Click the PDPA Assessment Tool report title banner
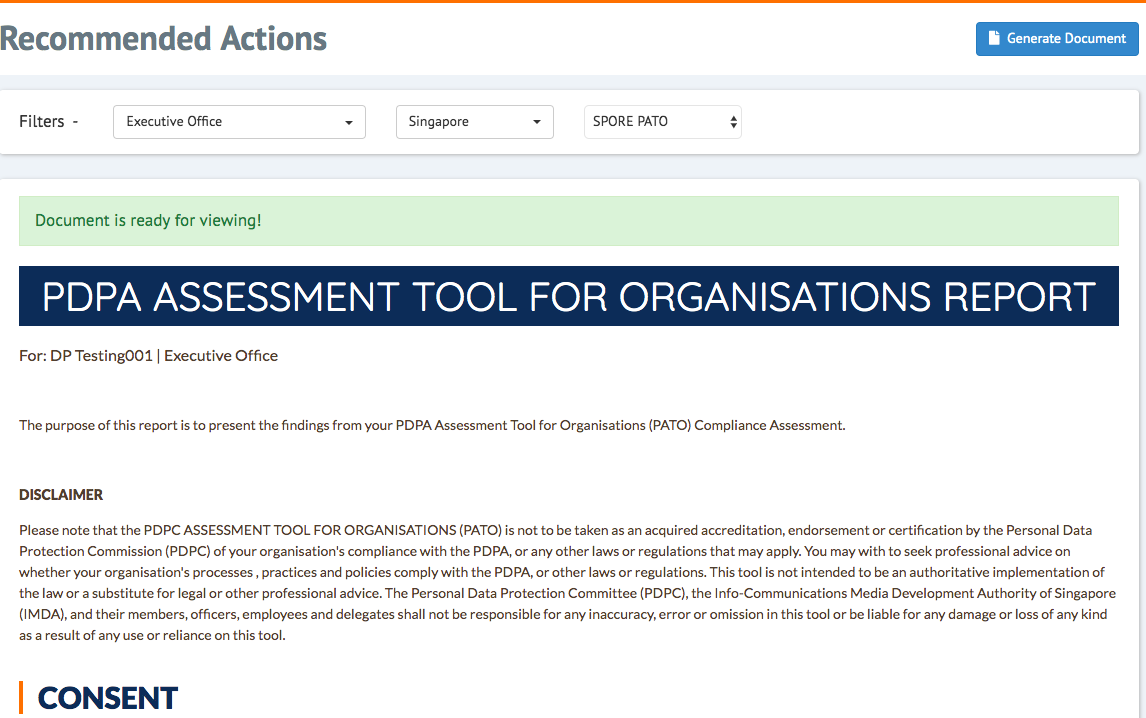 point(569,296)
